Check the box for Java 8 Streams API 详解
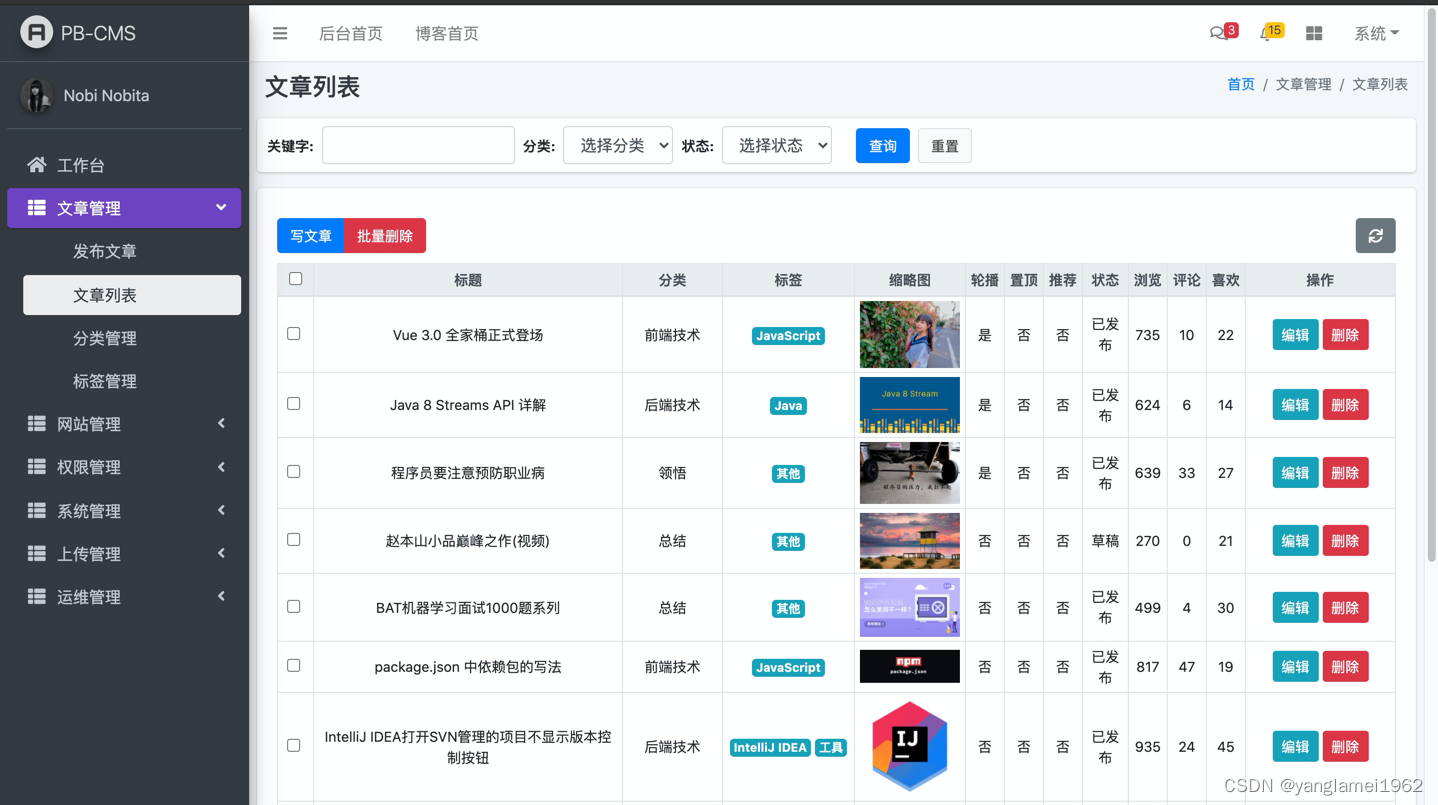Screen dimensions: 1438x805 [x=294, y=404]
